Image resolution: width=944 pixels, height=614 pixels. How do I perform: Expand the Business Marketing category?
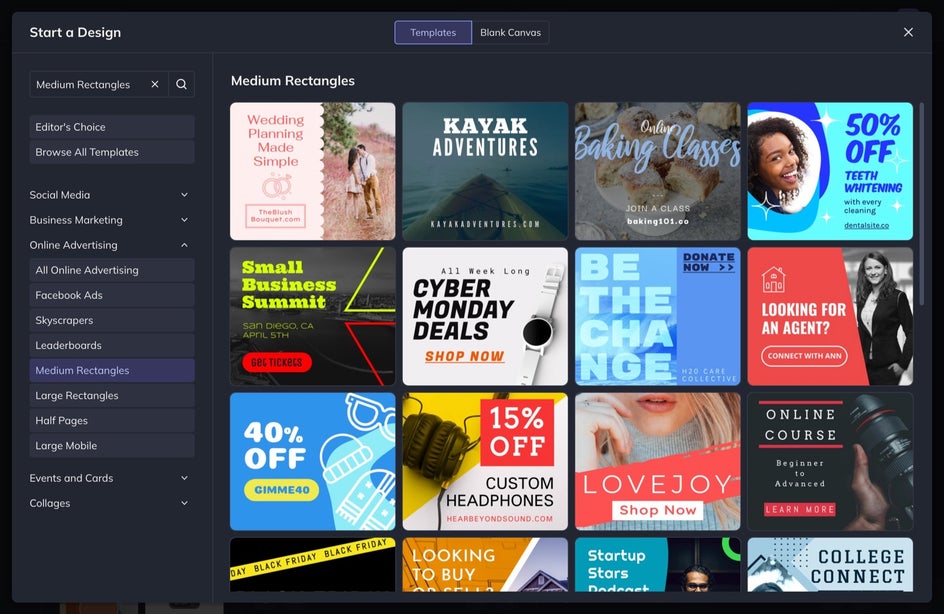click(109, 220)
